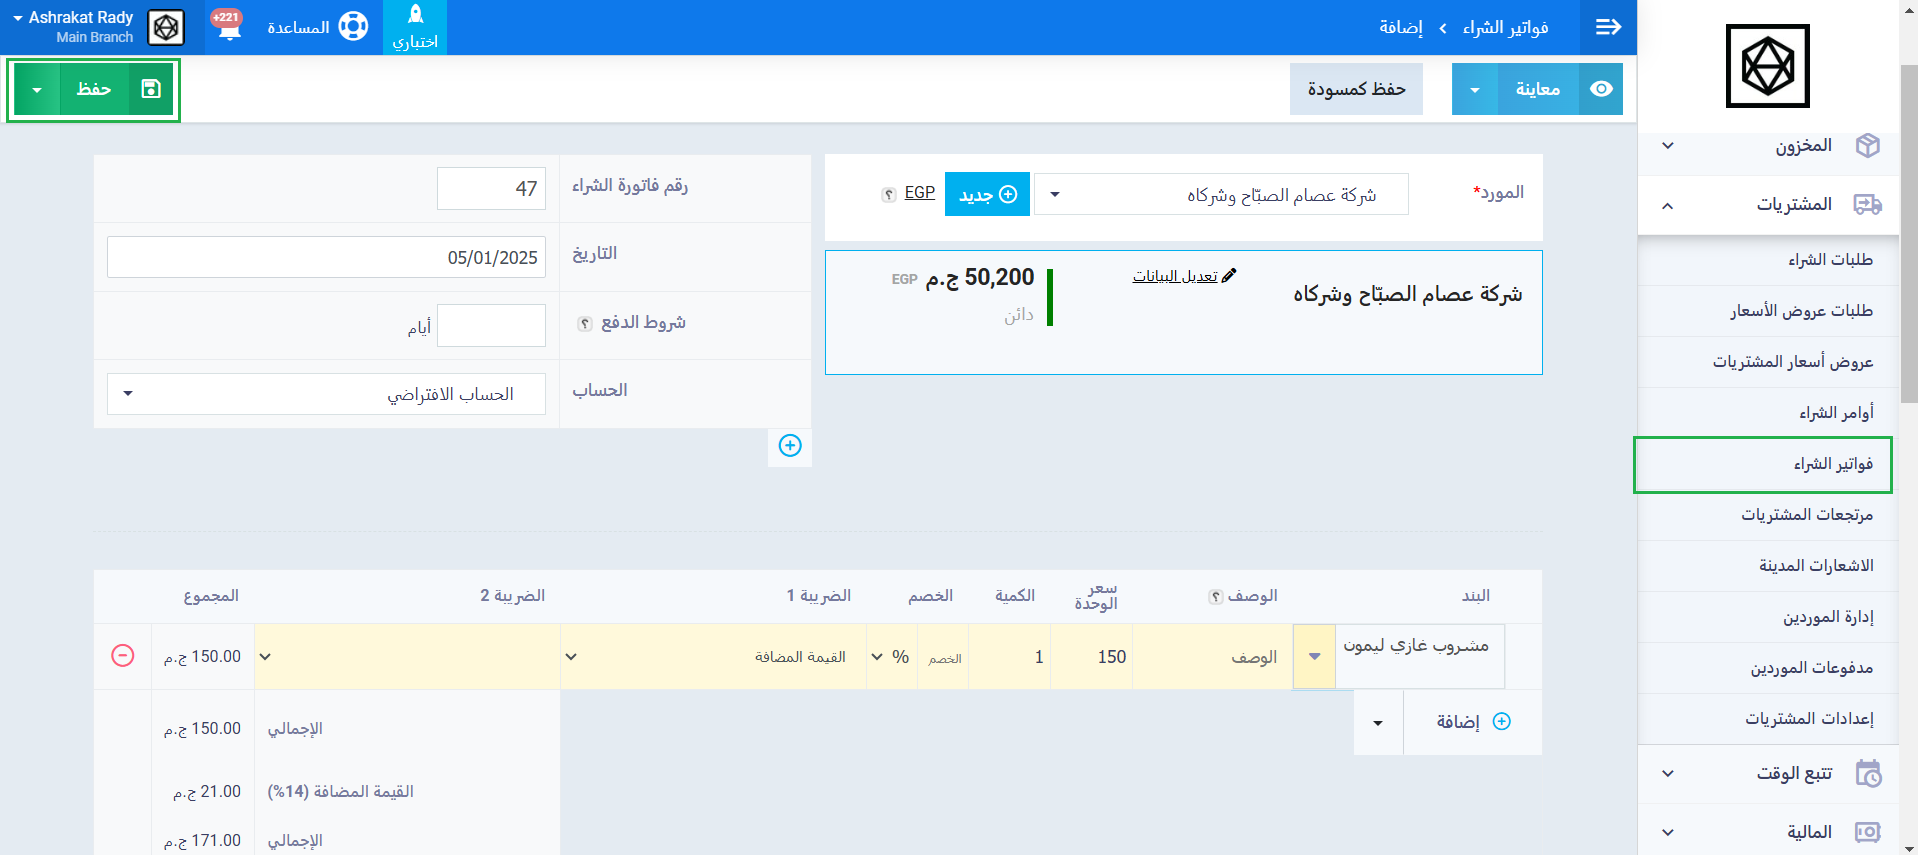Click the plus circle icon below the account field
Screen dimensions: 1918x855
point(790,446)
